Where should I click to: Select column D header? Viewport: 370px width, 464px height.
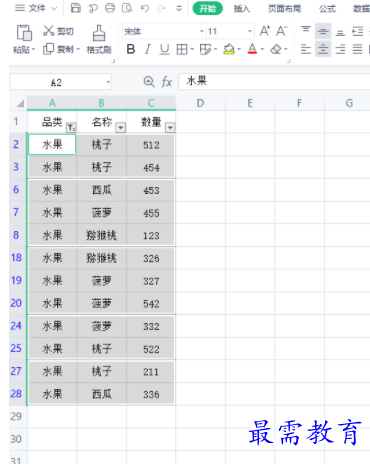coord(200,103)
